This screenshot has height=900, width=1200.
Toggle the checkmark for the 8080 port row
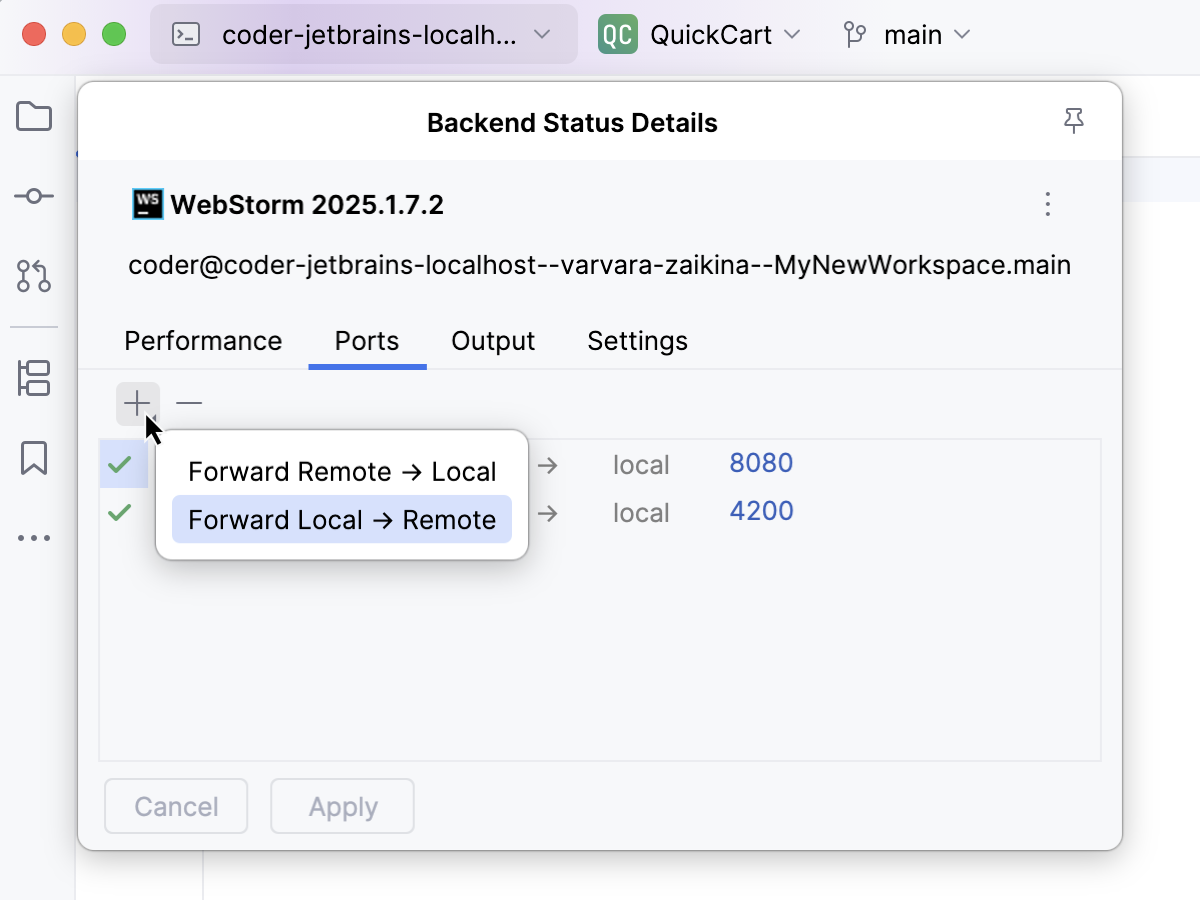coord(120,464)
